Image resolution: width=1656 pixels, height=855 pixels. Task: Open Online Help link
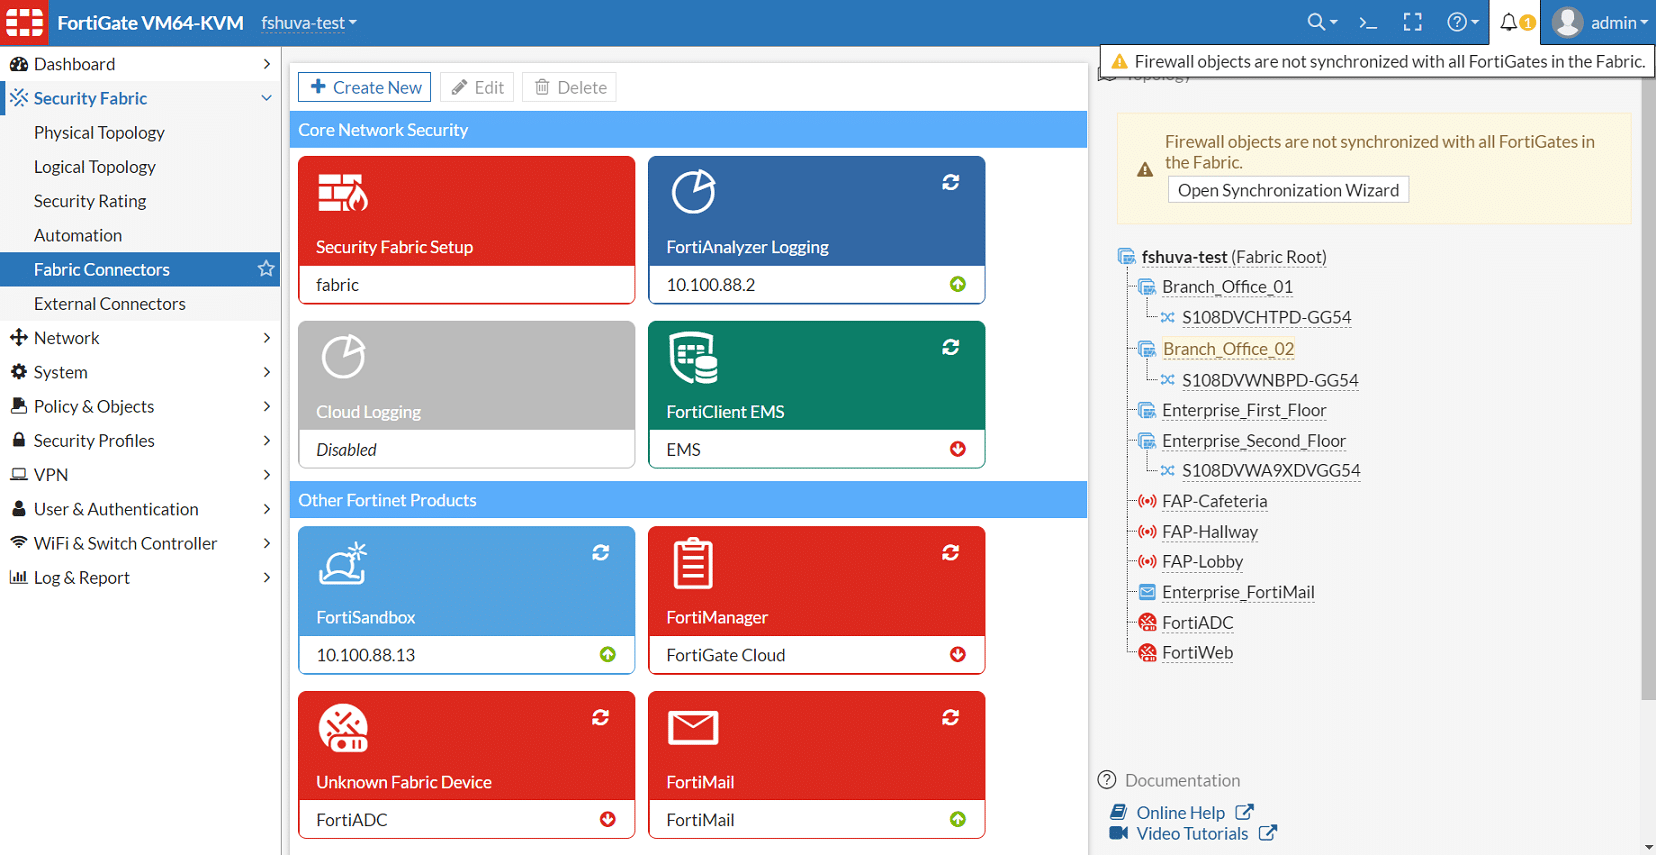click(x=1181, y=813)
